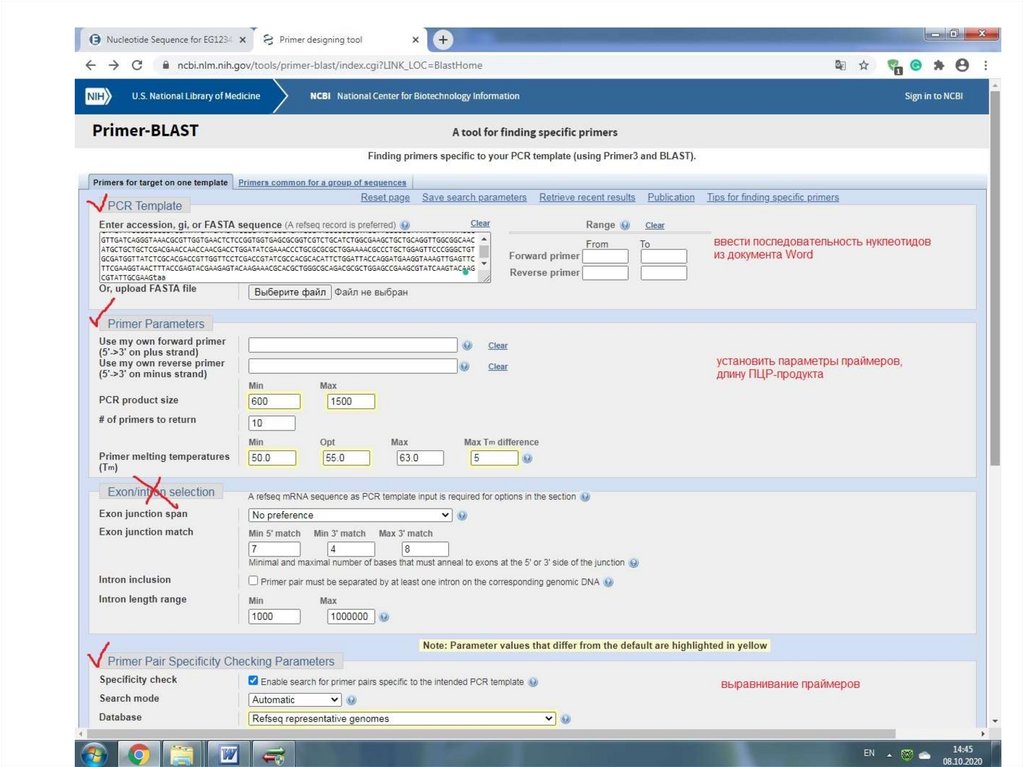Screen dimensions: 1024x767
Task: Click the Tm Opt value field
Action: (346, 458)
